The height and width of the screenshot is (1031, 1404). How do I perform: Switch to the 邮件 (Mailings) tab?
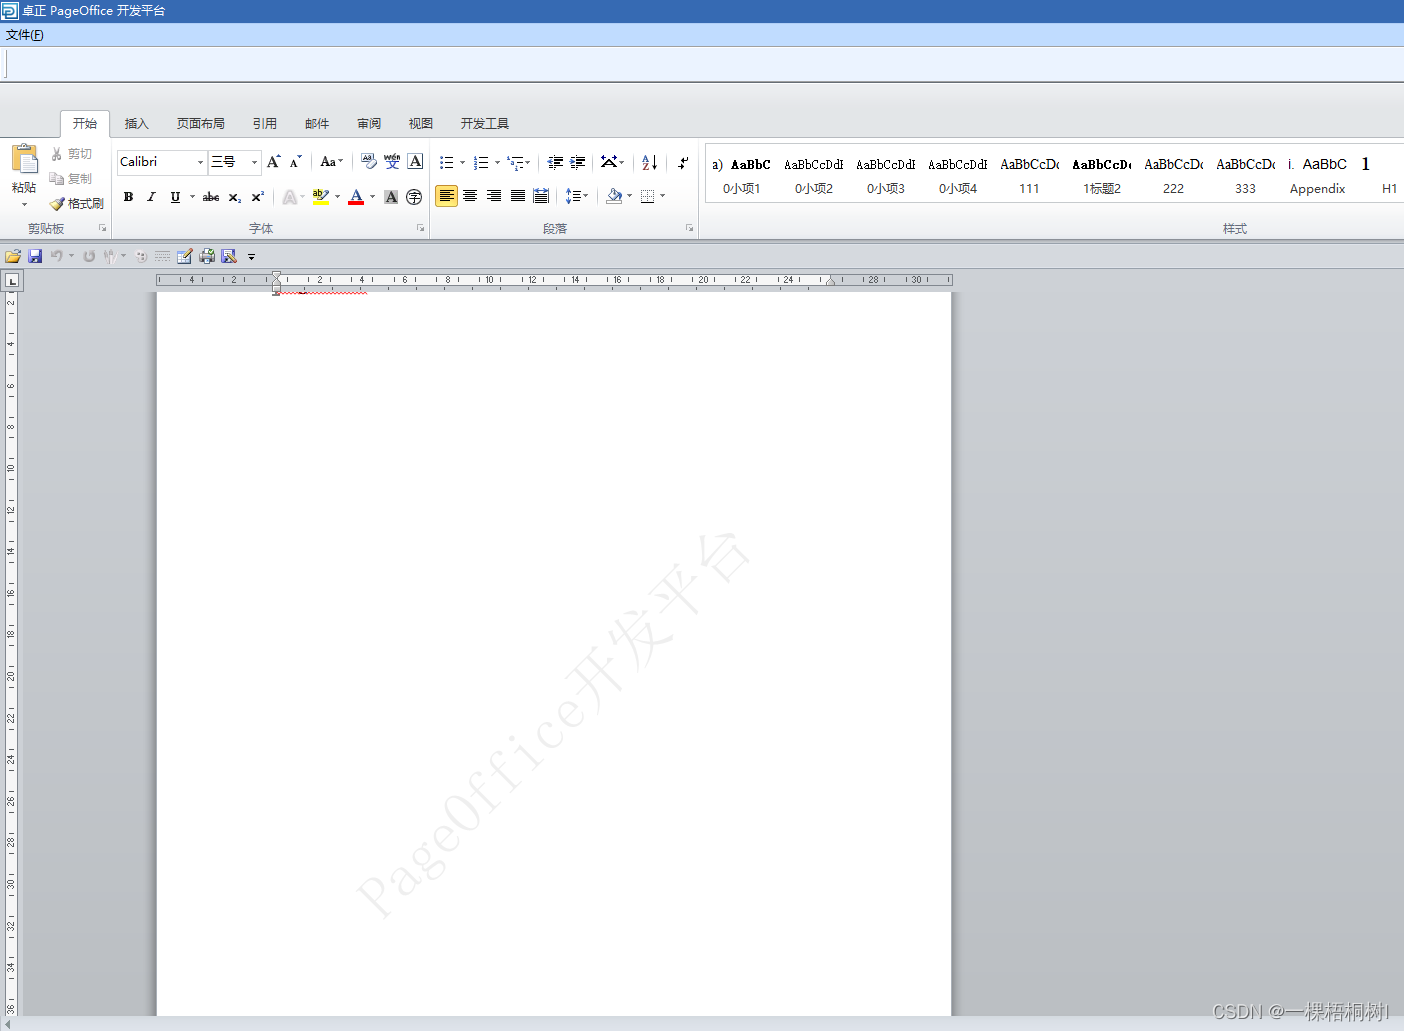[317, 124]
